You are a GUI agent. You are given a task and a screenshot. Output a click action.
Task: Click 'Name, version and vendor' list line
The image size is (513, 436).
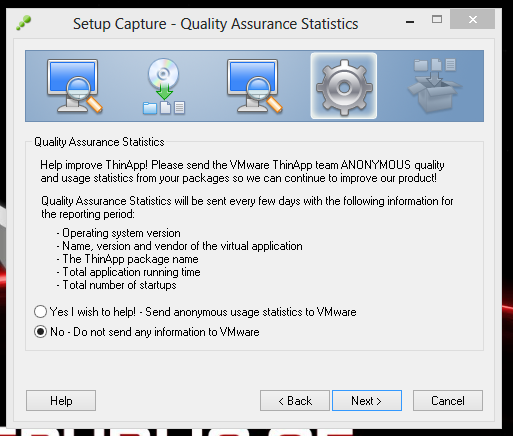tap(179, 246)
